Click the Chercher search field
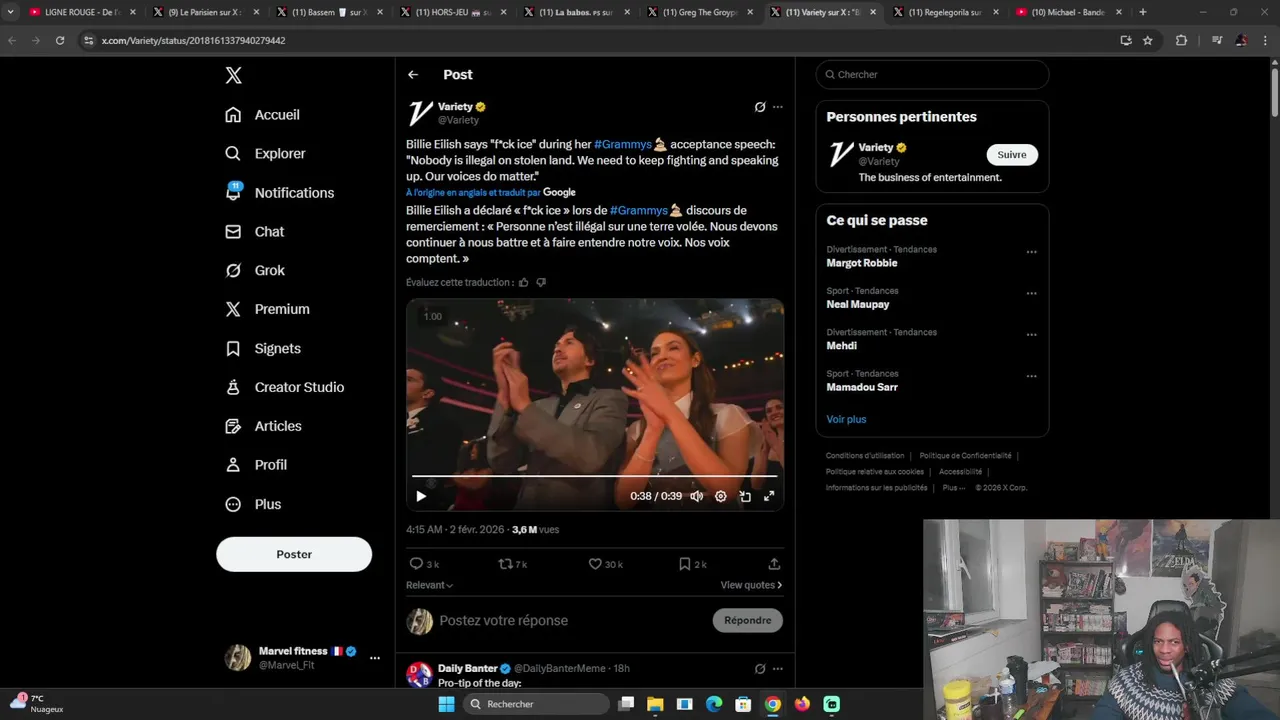The width and height of the screenshot is (1280, 720). pyautogui.click(x=932, y=75)
